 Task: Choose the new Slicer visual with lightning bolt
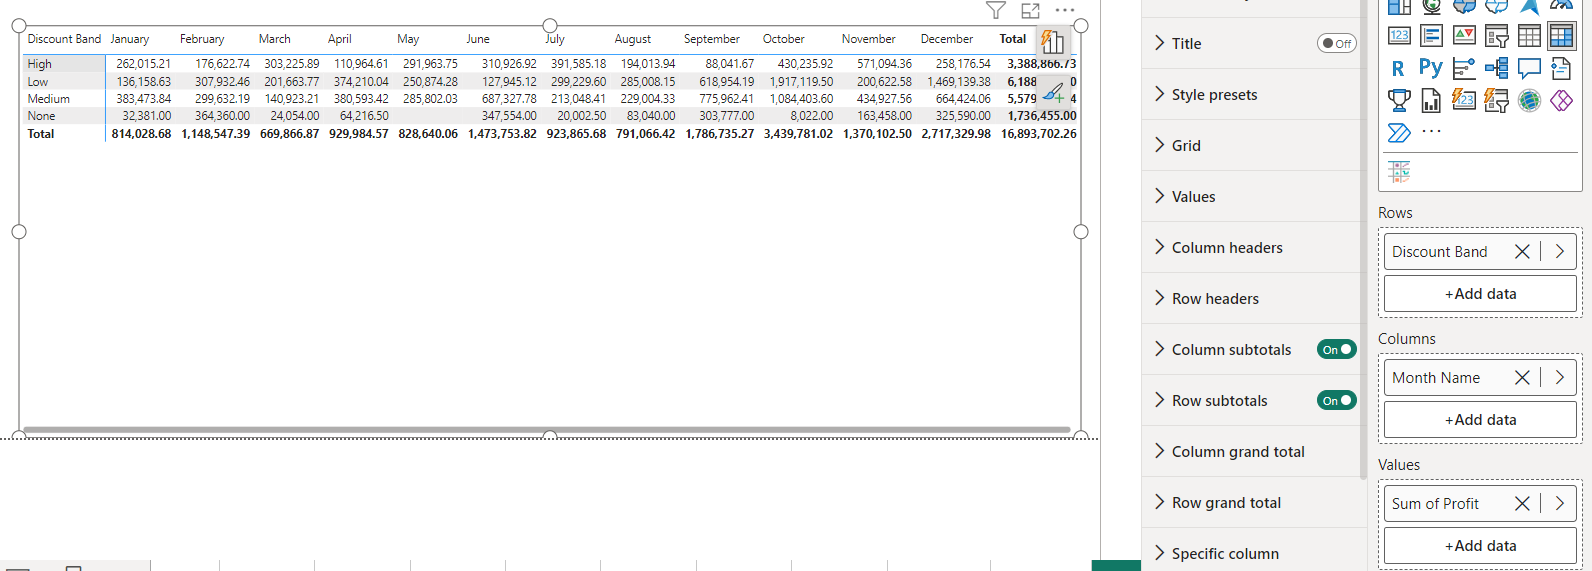(x=1497, y=100)
